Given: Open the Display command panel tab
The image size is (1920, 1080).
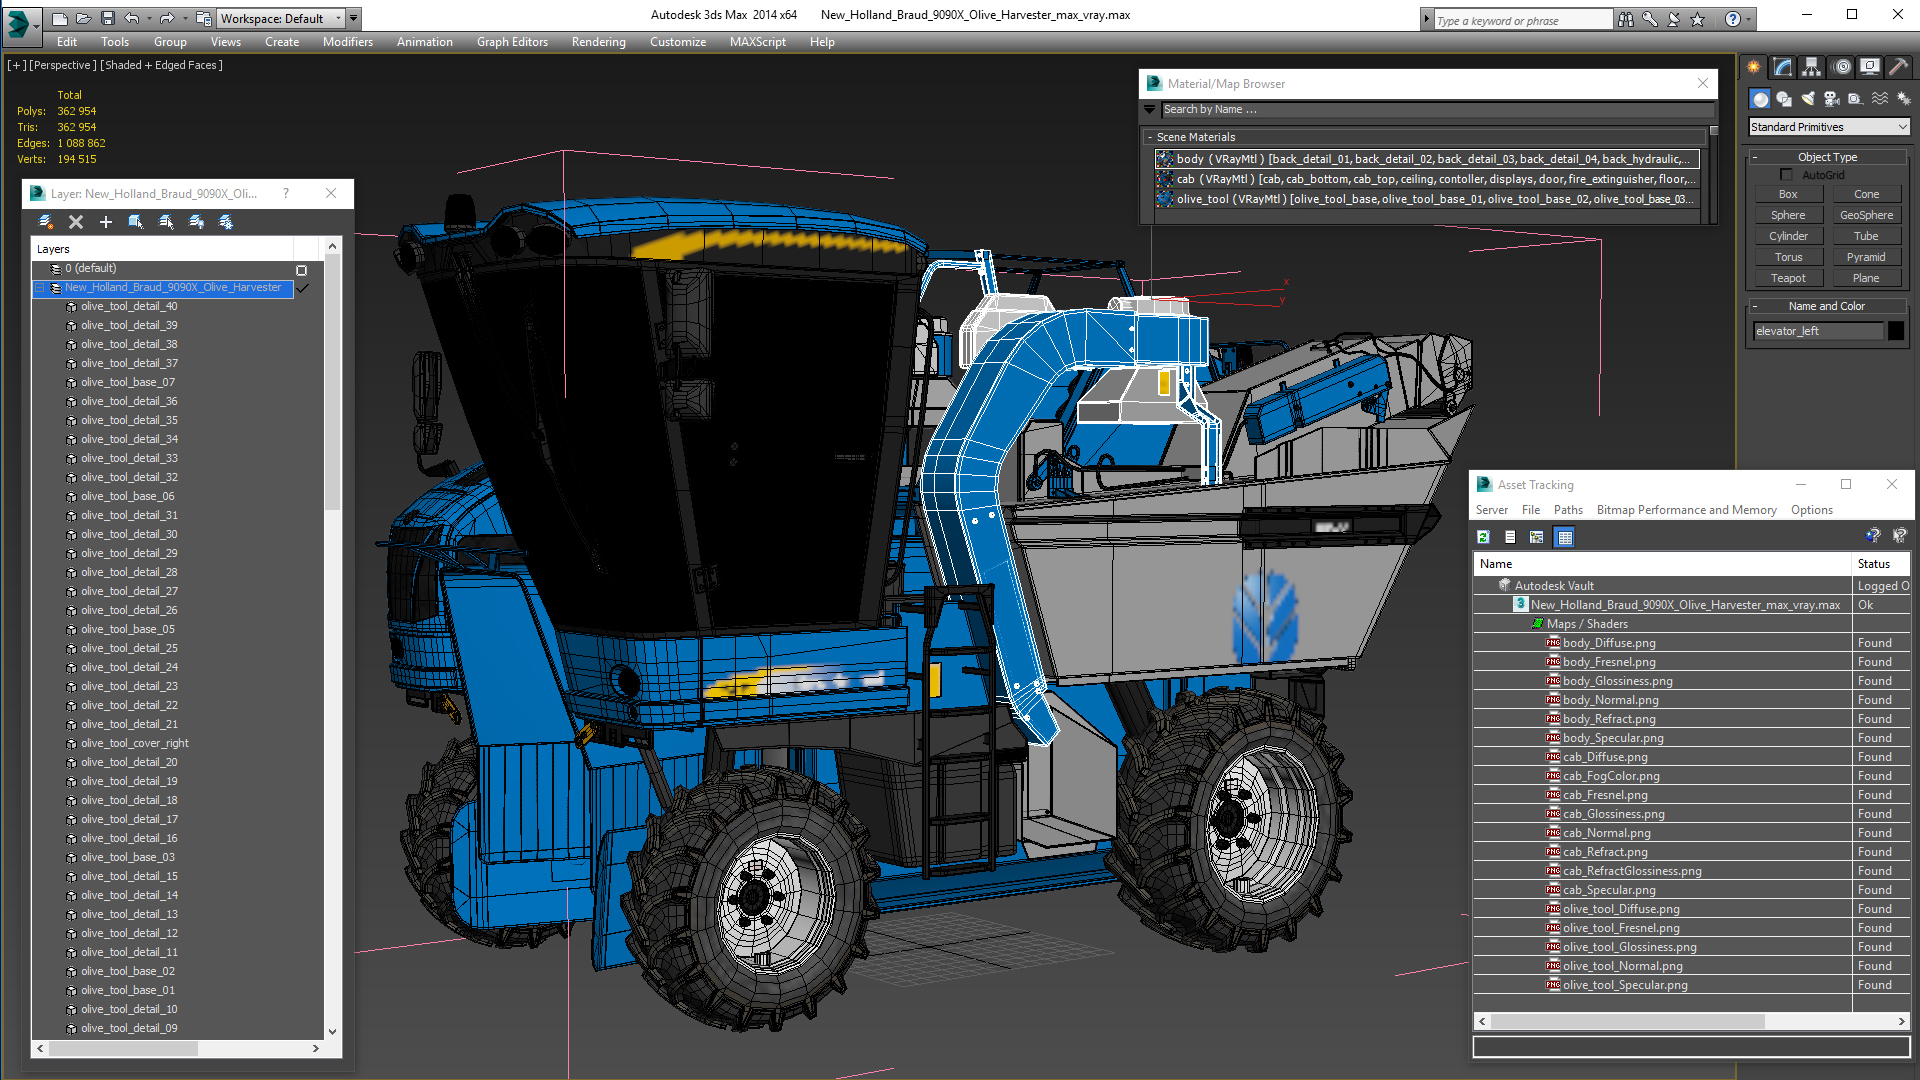Looking at the screenshot, I should pos(1870,67).
